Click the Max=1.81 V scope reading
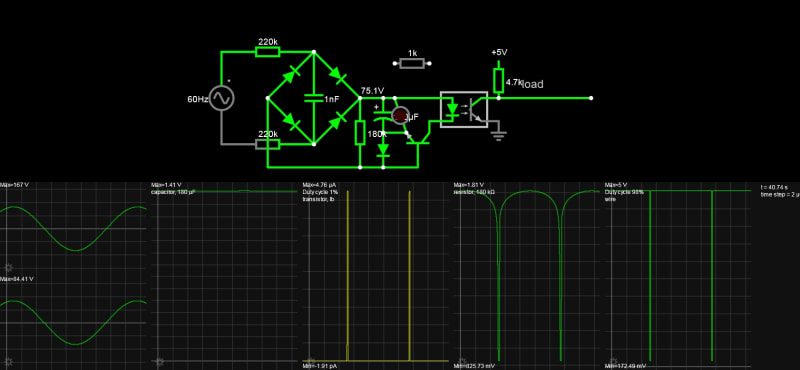The height and width of the screenshot is (370, 800). click(x=468, y=185)
